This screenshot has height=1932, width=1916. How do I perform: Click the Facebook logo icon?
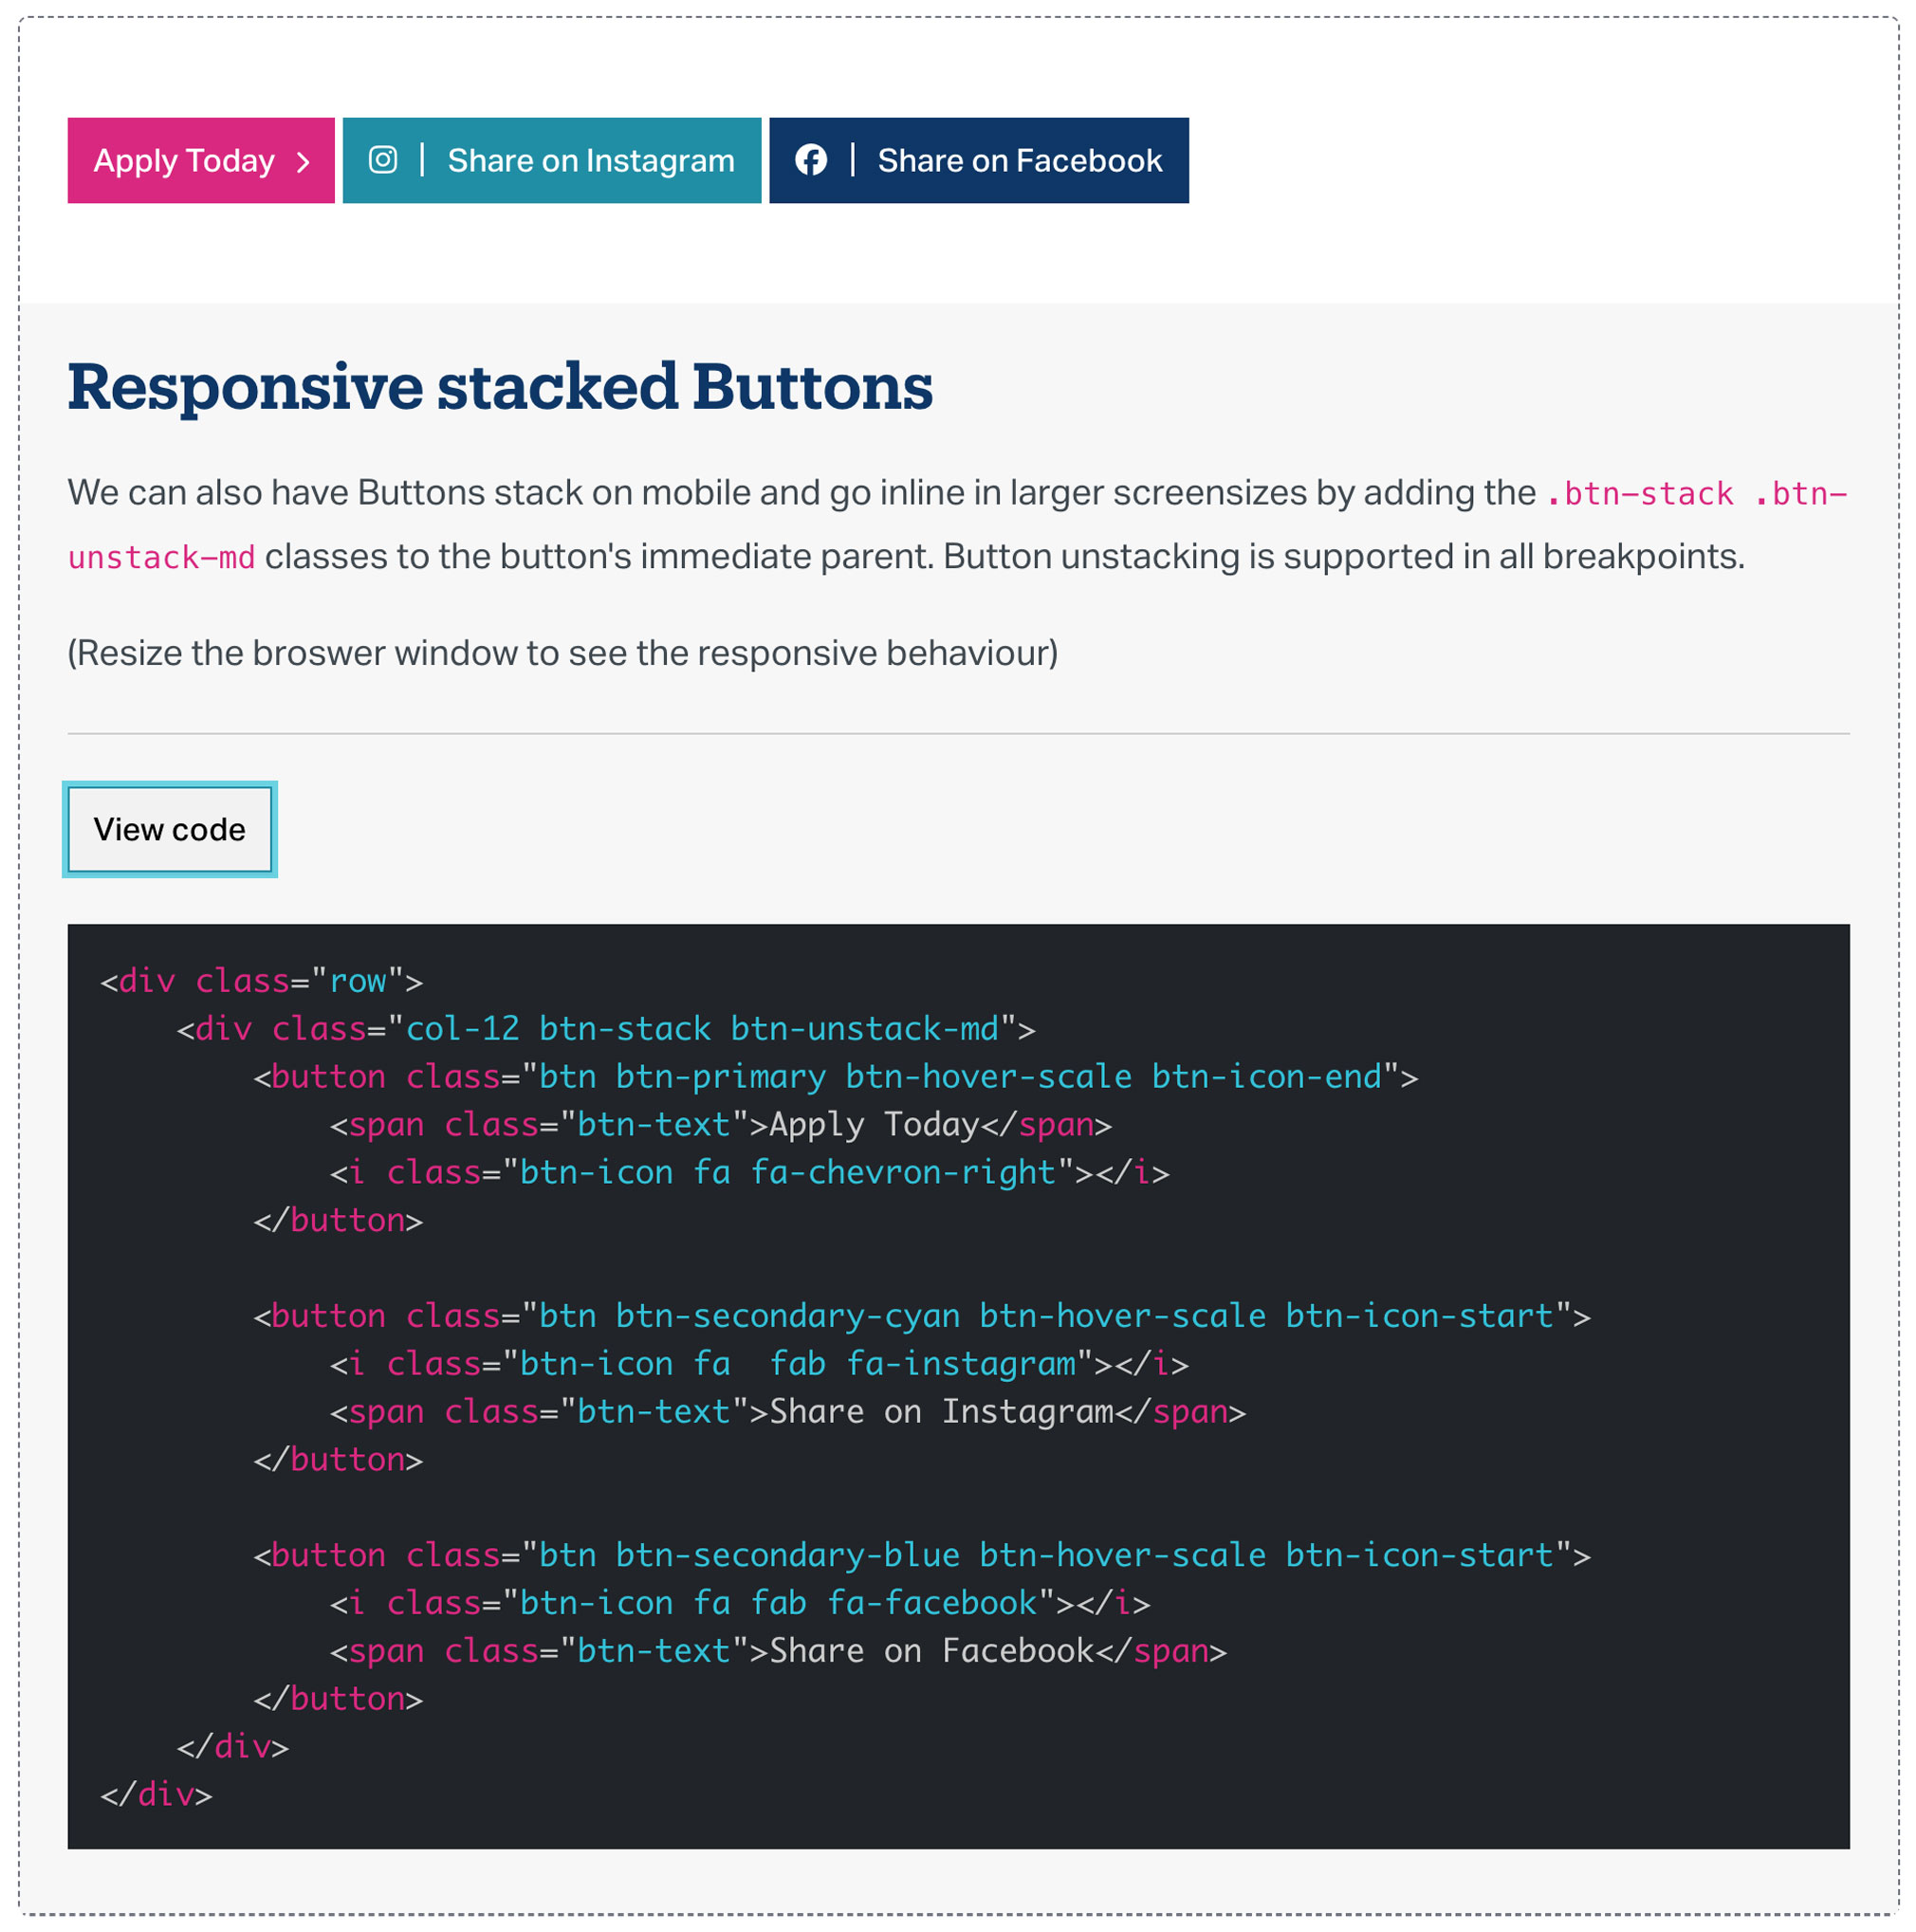811,160
